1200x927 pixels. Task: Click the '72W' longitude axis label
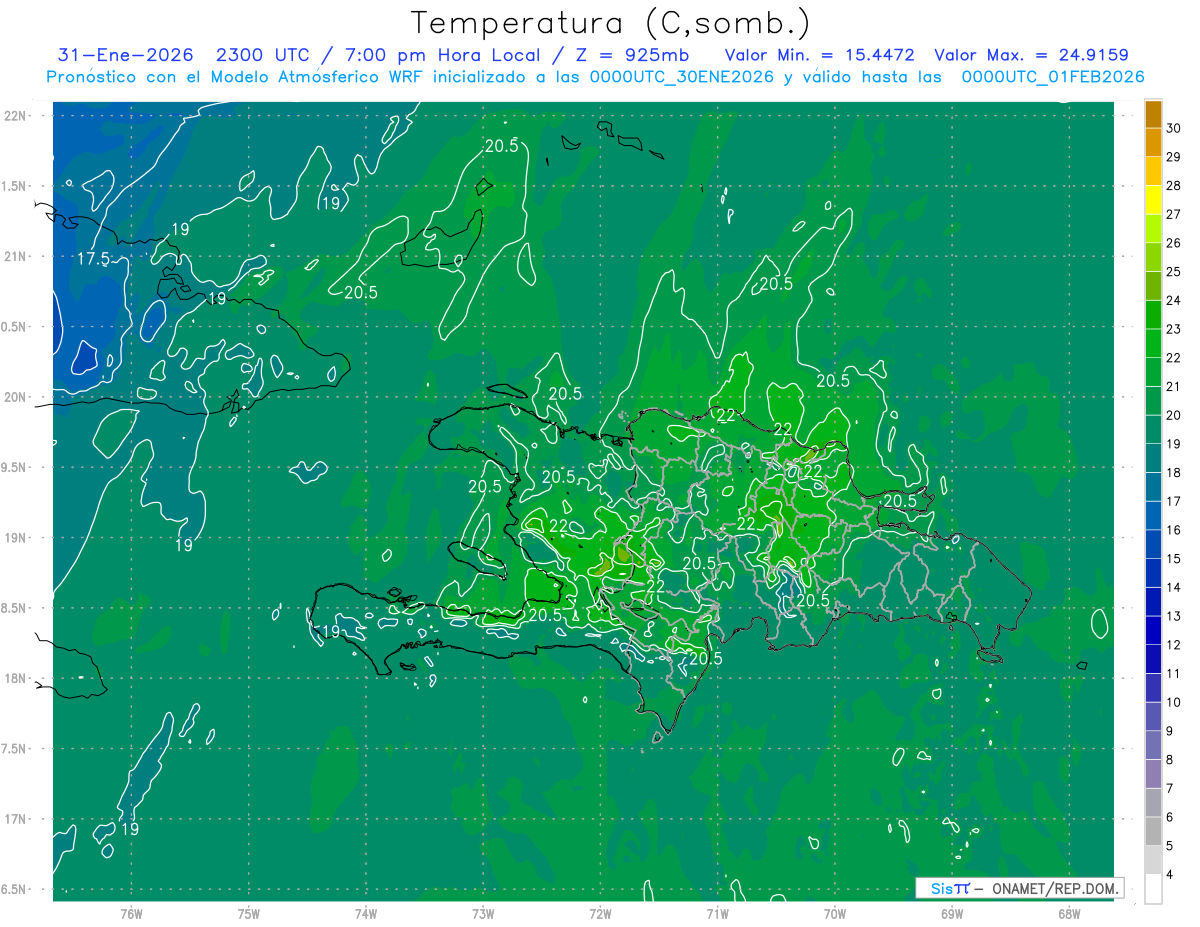[x=600, y=913]
